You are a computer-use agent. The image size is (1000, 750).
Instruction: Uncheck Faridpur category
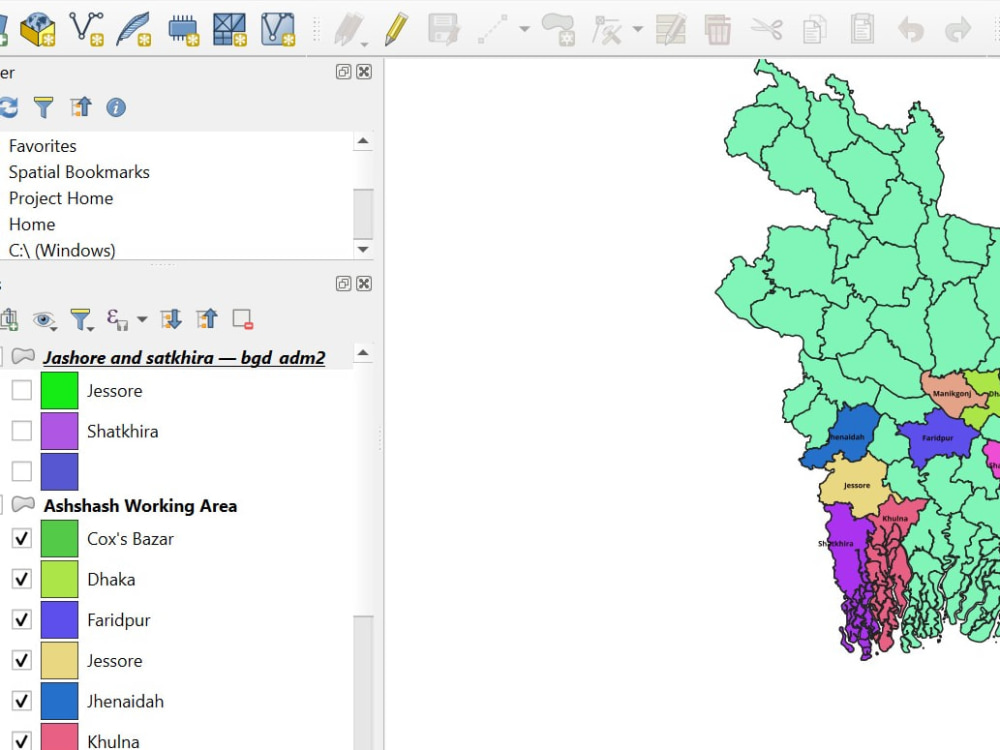pos(22,619)
